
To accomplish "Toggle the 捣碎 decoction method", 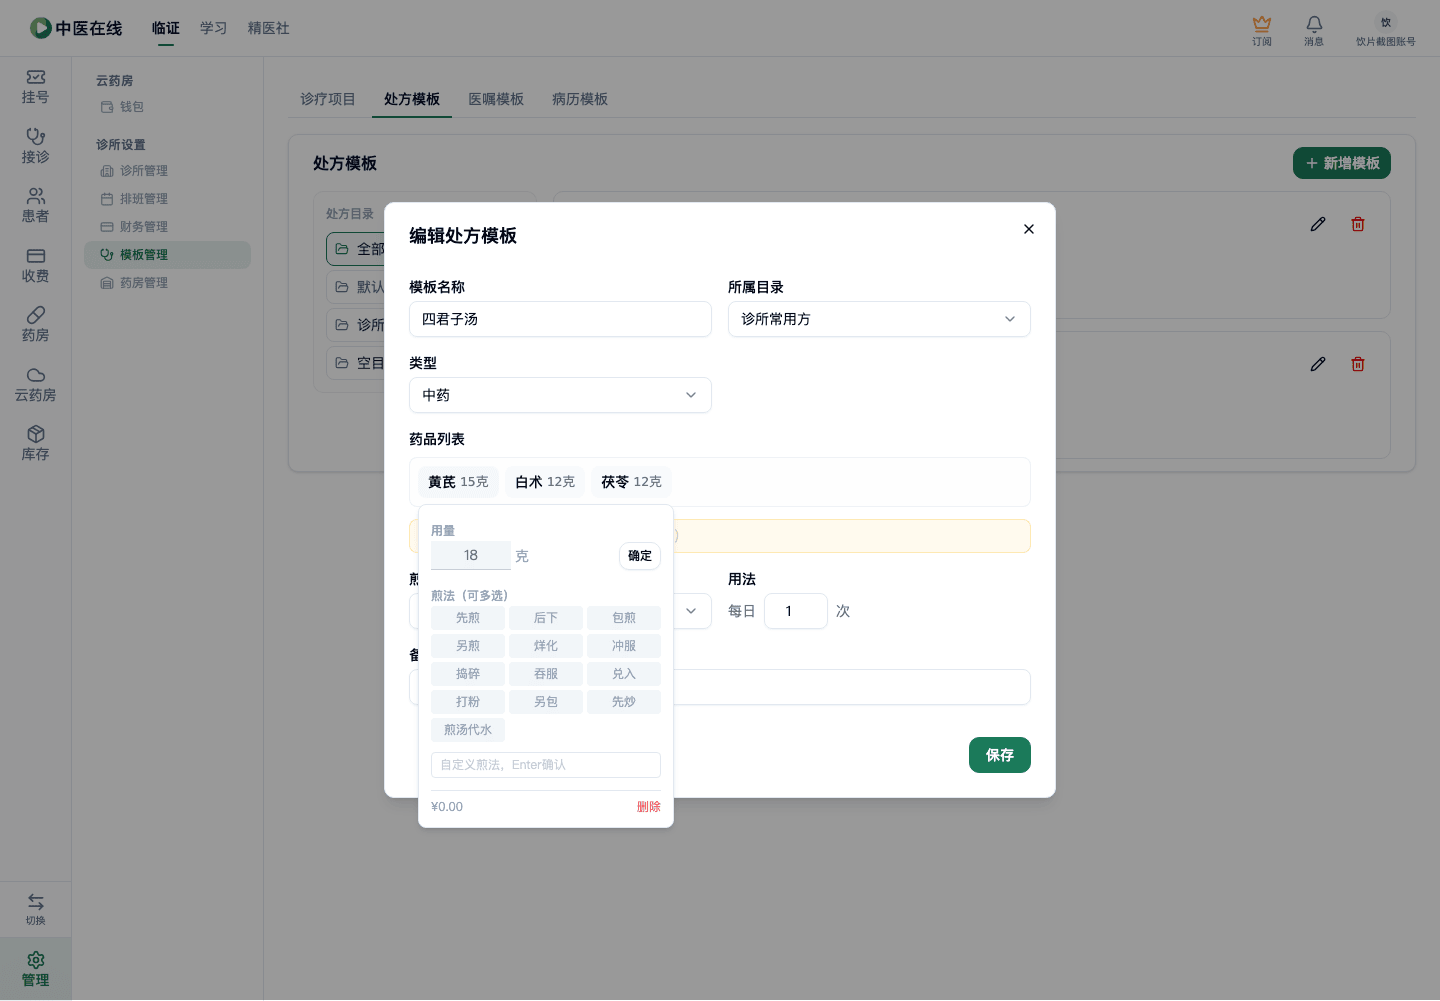I will (468, 674).
